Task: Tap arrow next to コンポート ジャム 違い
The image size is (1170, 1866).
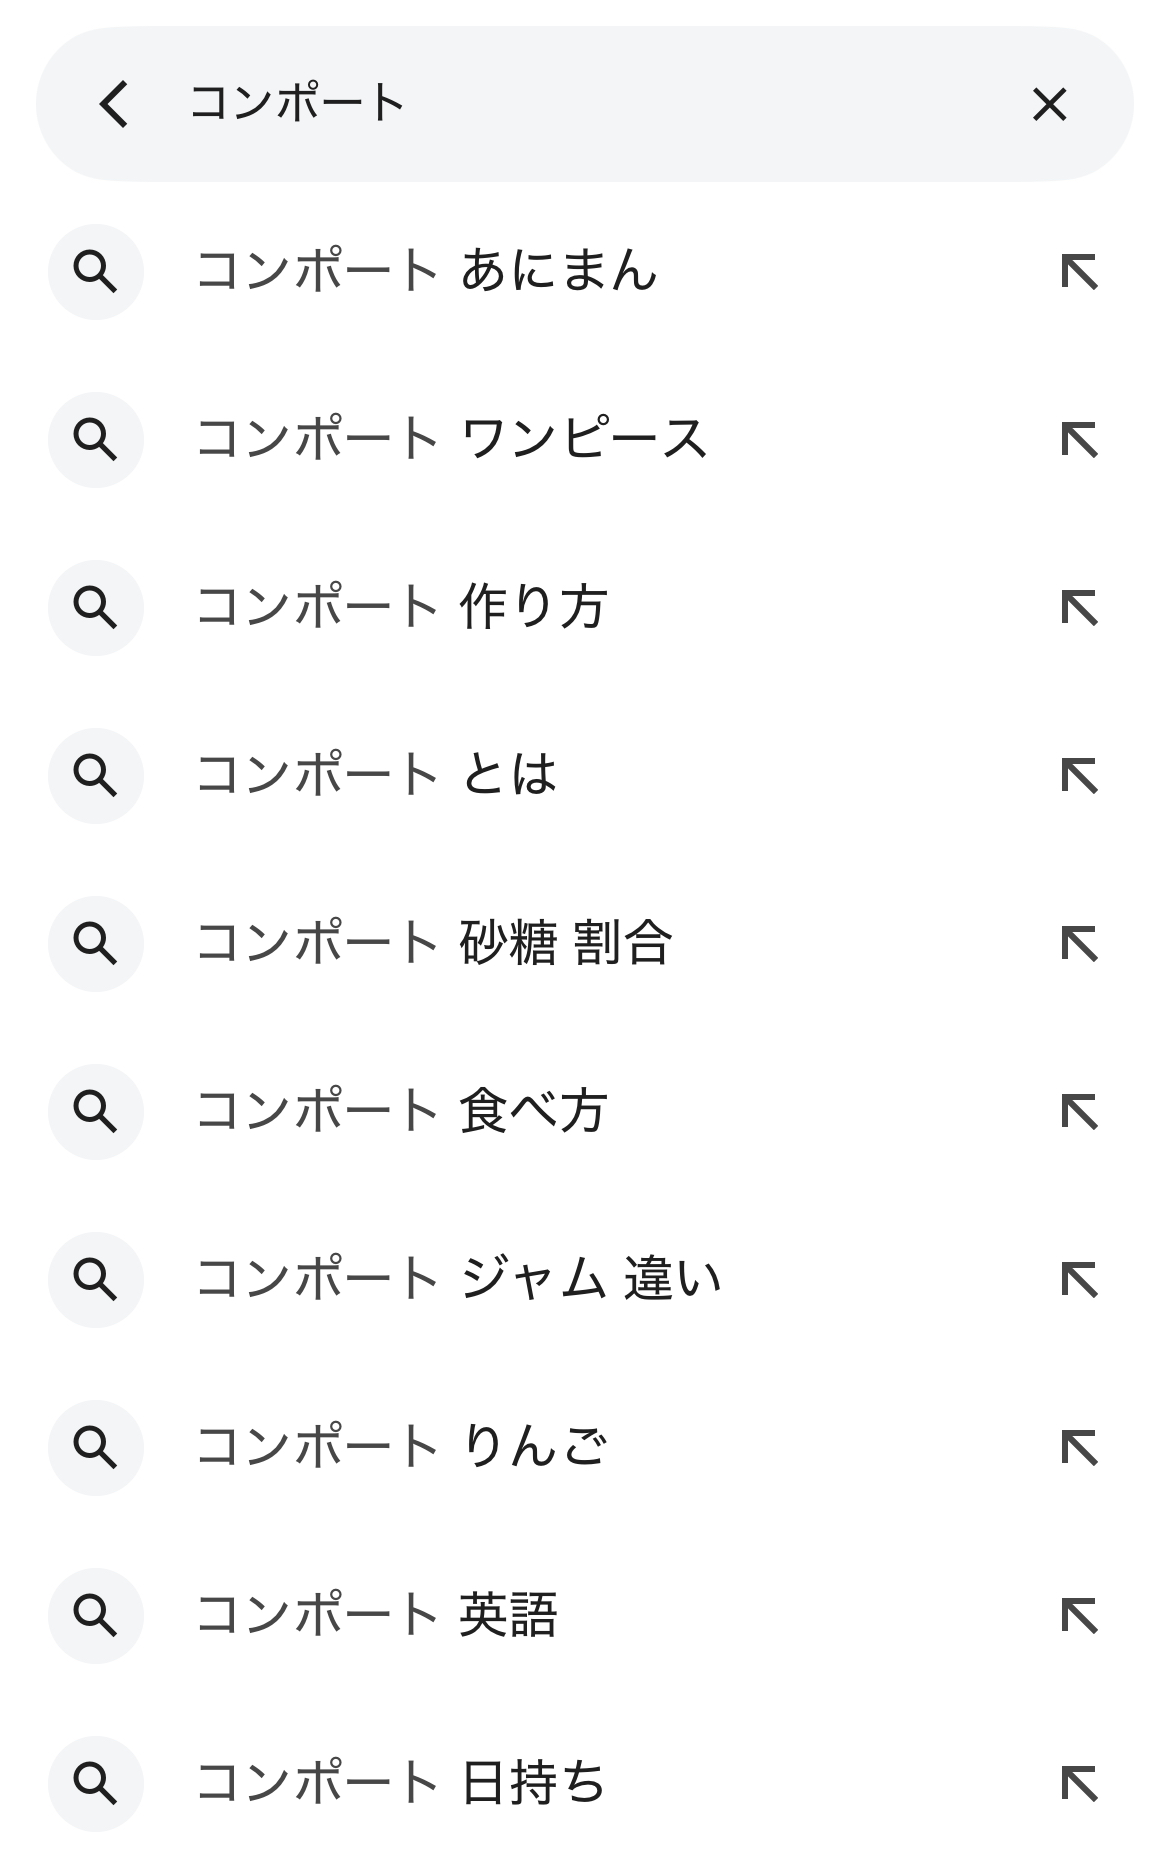Action: (1079, 1280)
